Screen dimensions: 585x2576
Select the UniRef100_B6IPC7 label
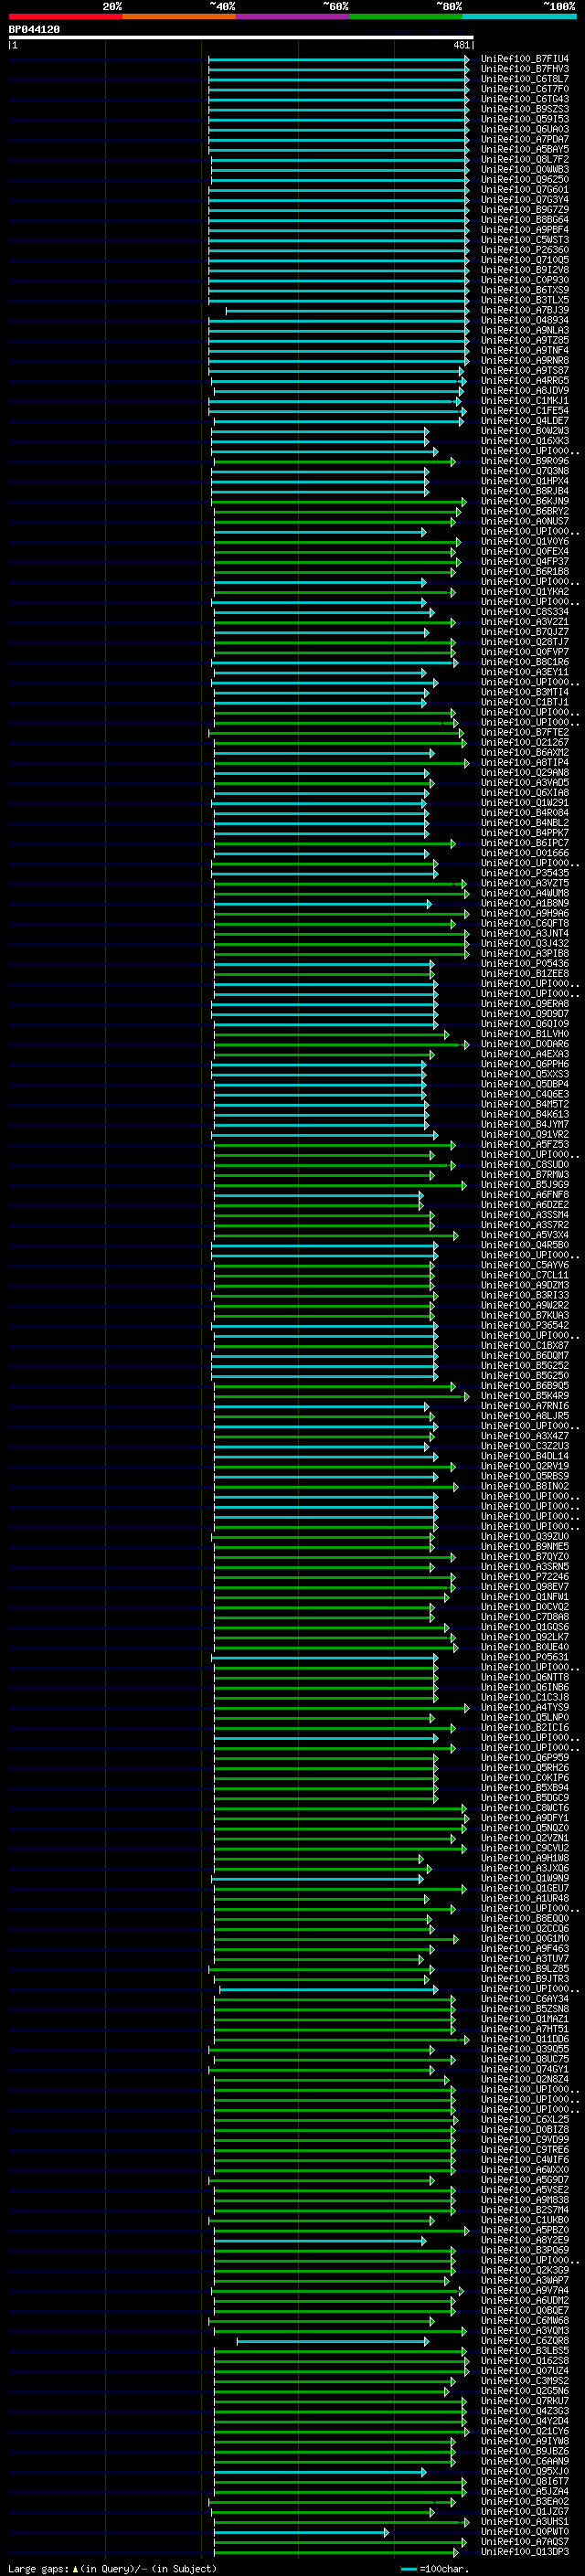point(524,843)
